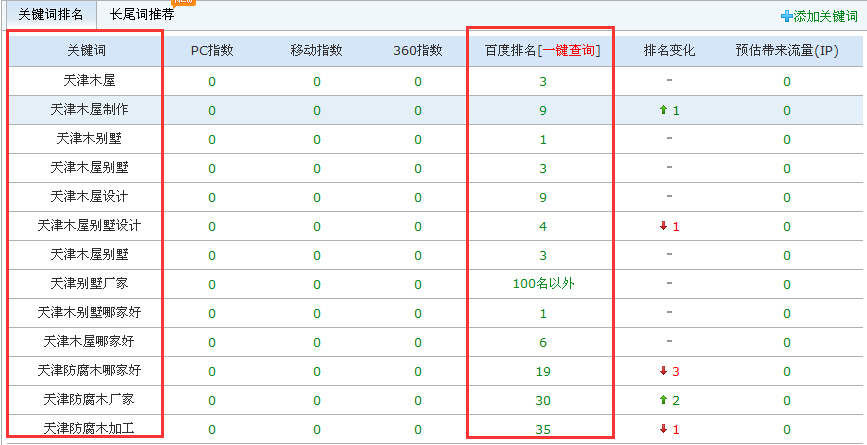Select the 天津别墅厂家 keyword
867x445 pixels.
tap(86, 284)
